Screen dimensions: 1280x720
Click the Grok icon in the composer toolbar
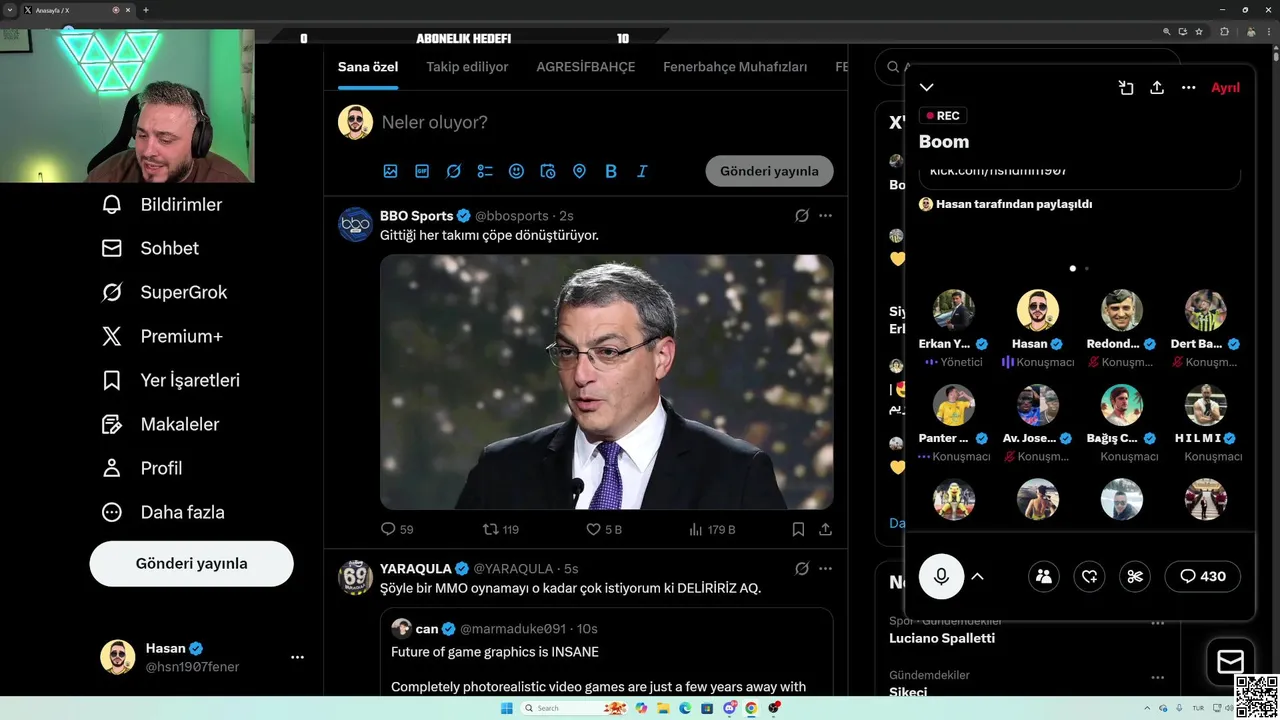point(454,171)
